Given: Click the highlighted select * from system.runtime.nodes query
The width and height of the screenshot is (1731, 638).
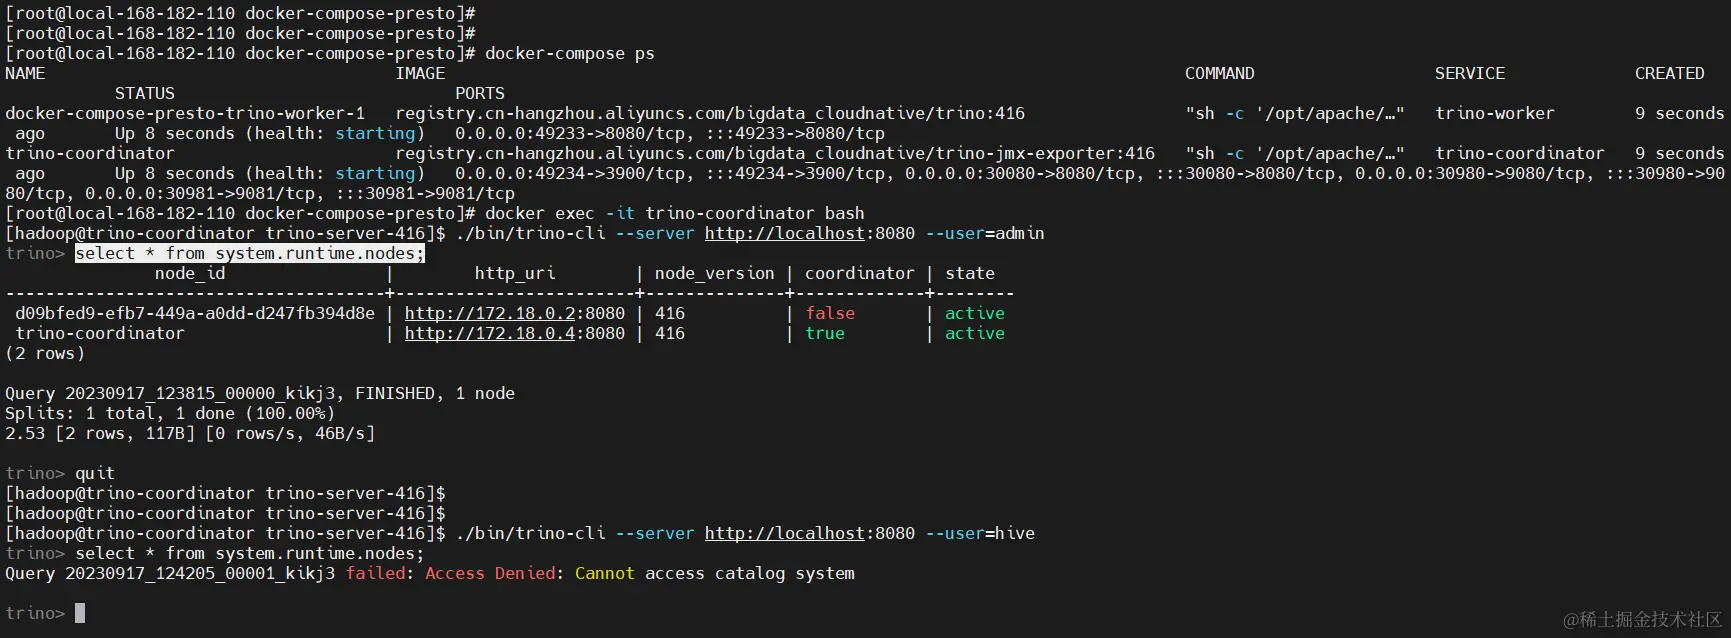Looking at the screenshot, I should tap(250, 253).
